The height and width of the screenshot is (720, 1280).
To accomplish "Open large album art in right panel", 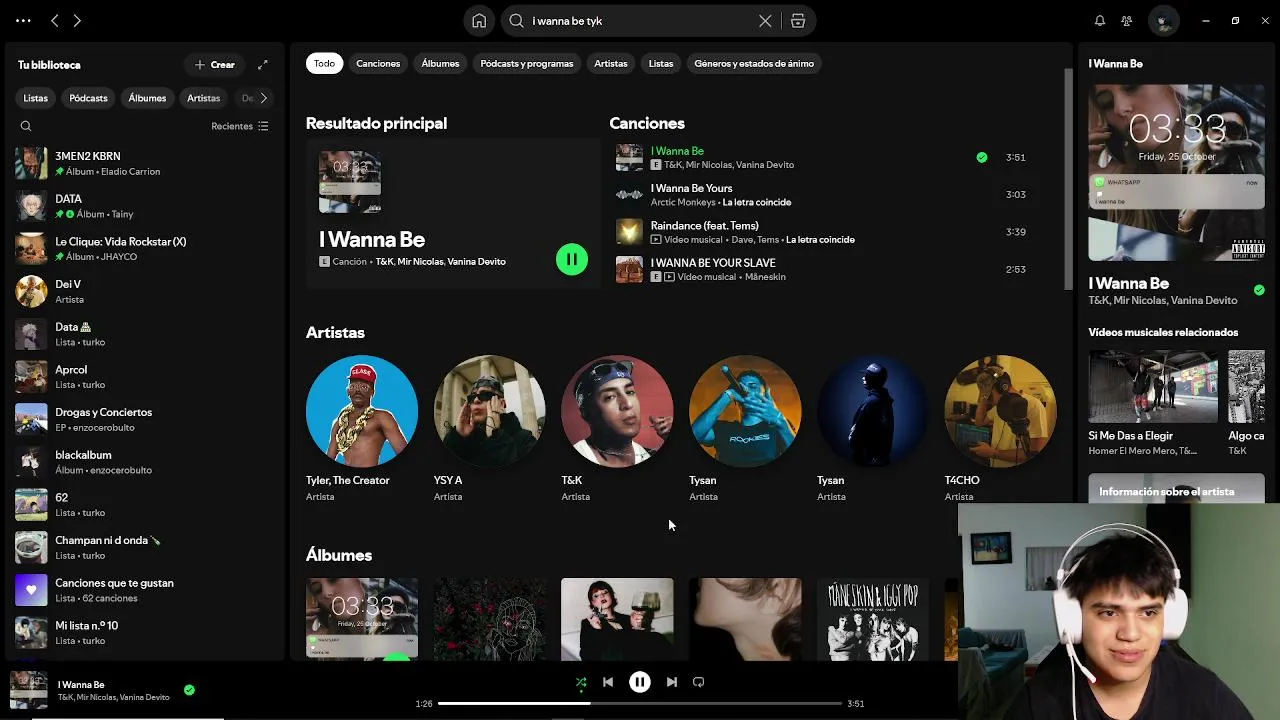I will pyautogui.click(x=1177, y=173).
